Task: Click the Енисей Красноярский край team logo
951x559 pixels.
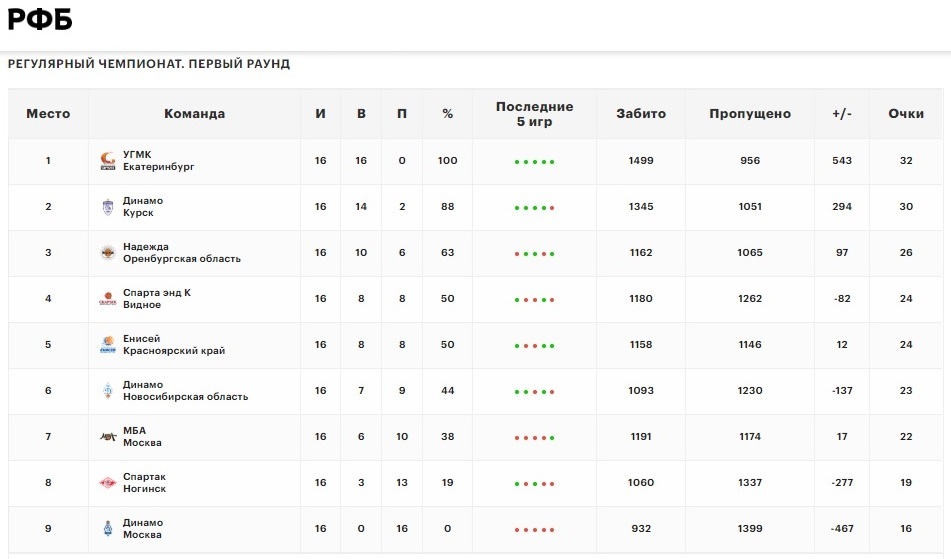Action: click(108, 345)
